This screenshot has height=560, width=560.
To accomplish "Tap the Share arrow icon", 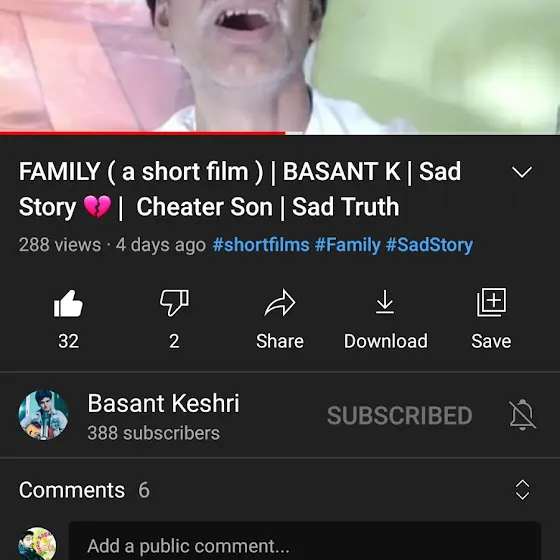I will tap(280, 303).
